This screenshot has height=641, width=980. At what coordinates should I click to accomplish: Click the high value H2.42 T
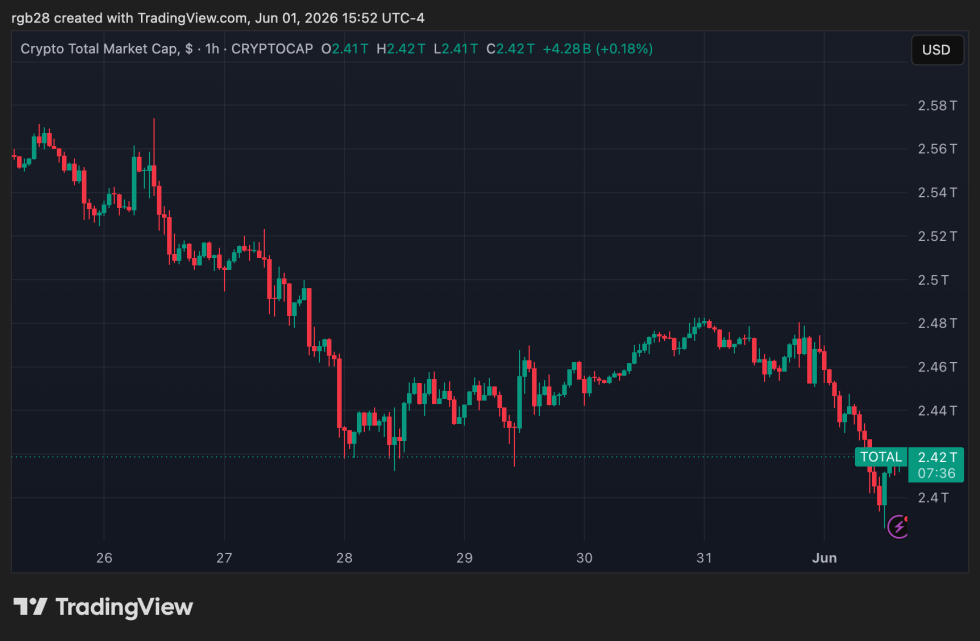(x=401, y=49)
